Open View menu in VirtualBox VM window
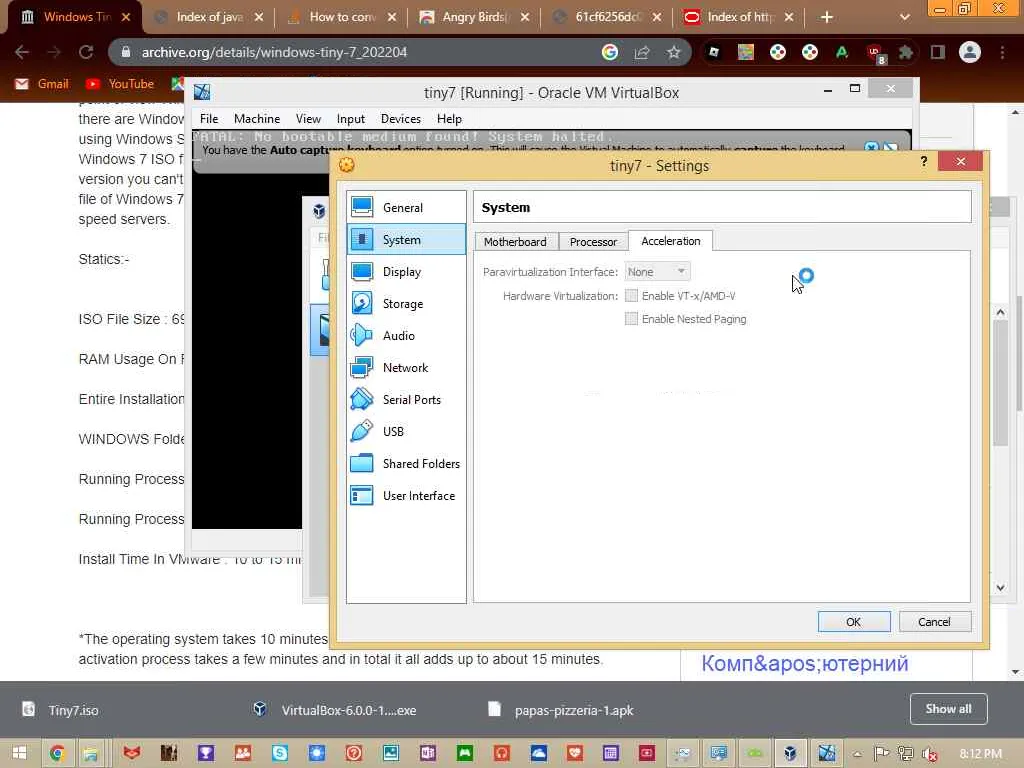Image resolution: width=1024 pixels, height=768 pixels. tap(308, 119)
